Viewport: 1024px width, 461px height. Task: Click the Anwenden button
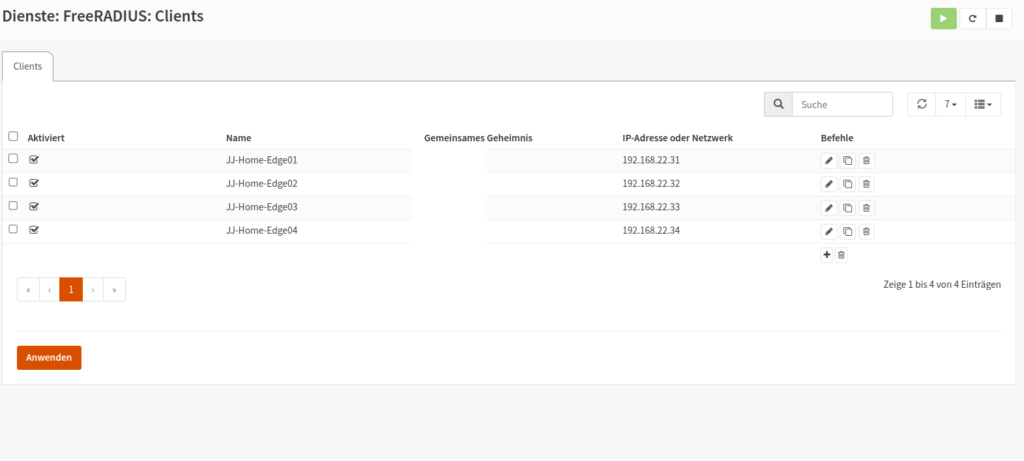tap(49, 357)
